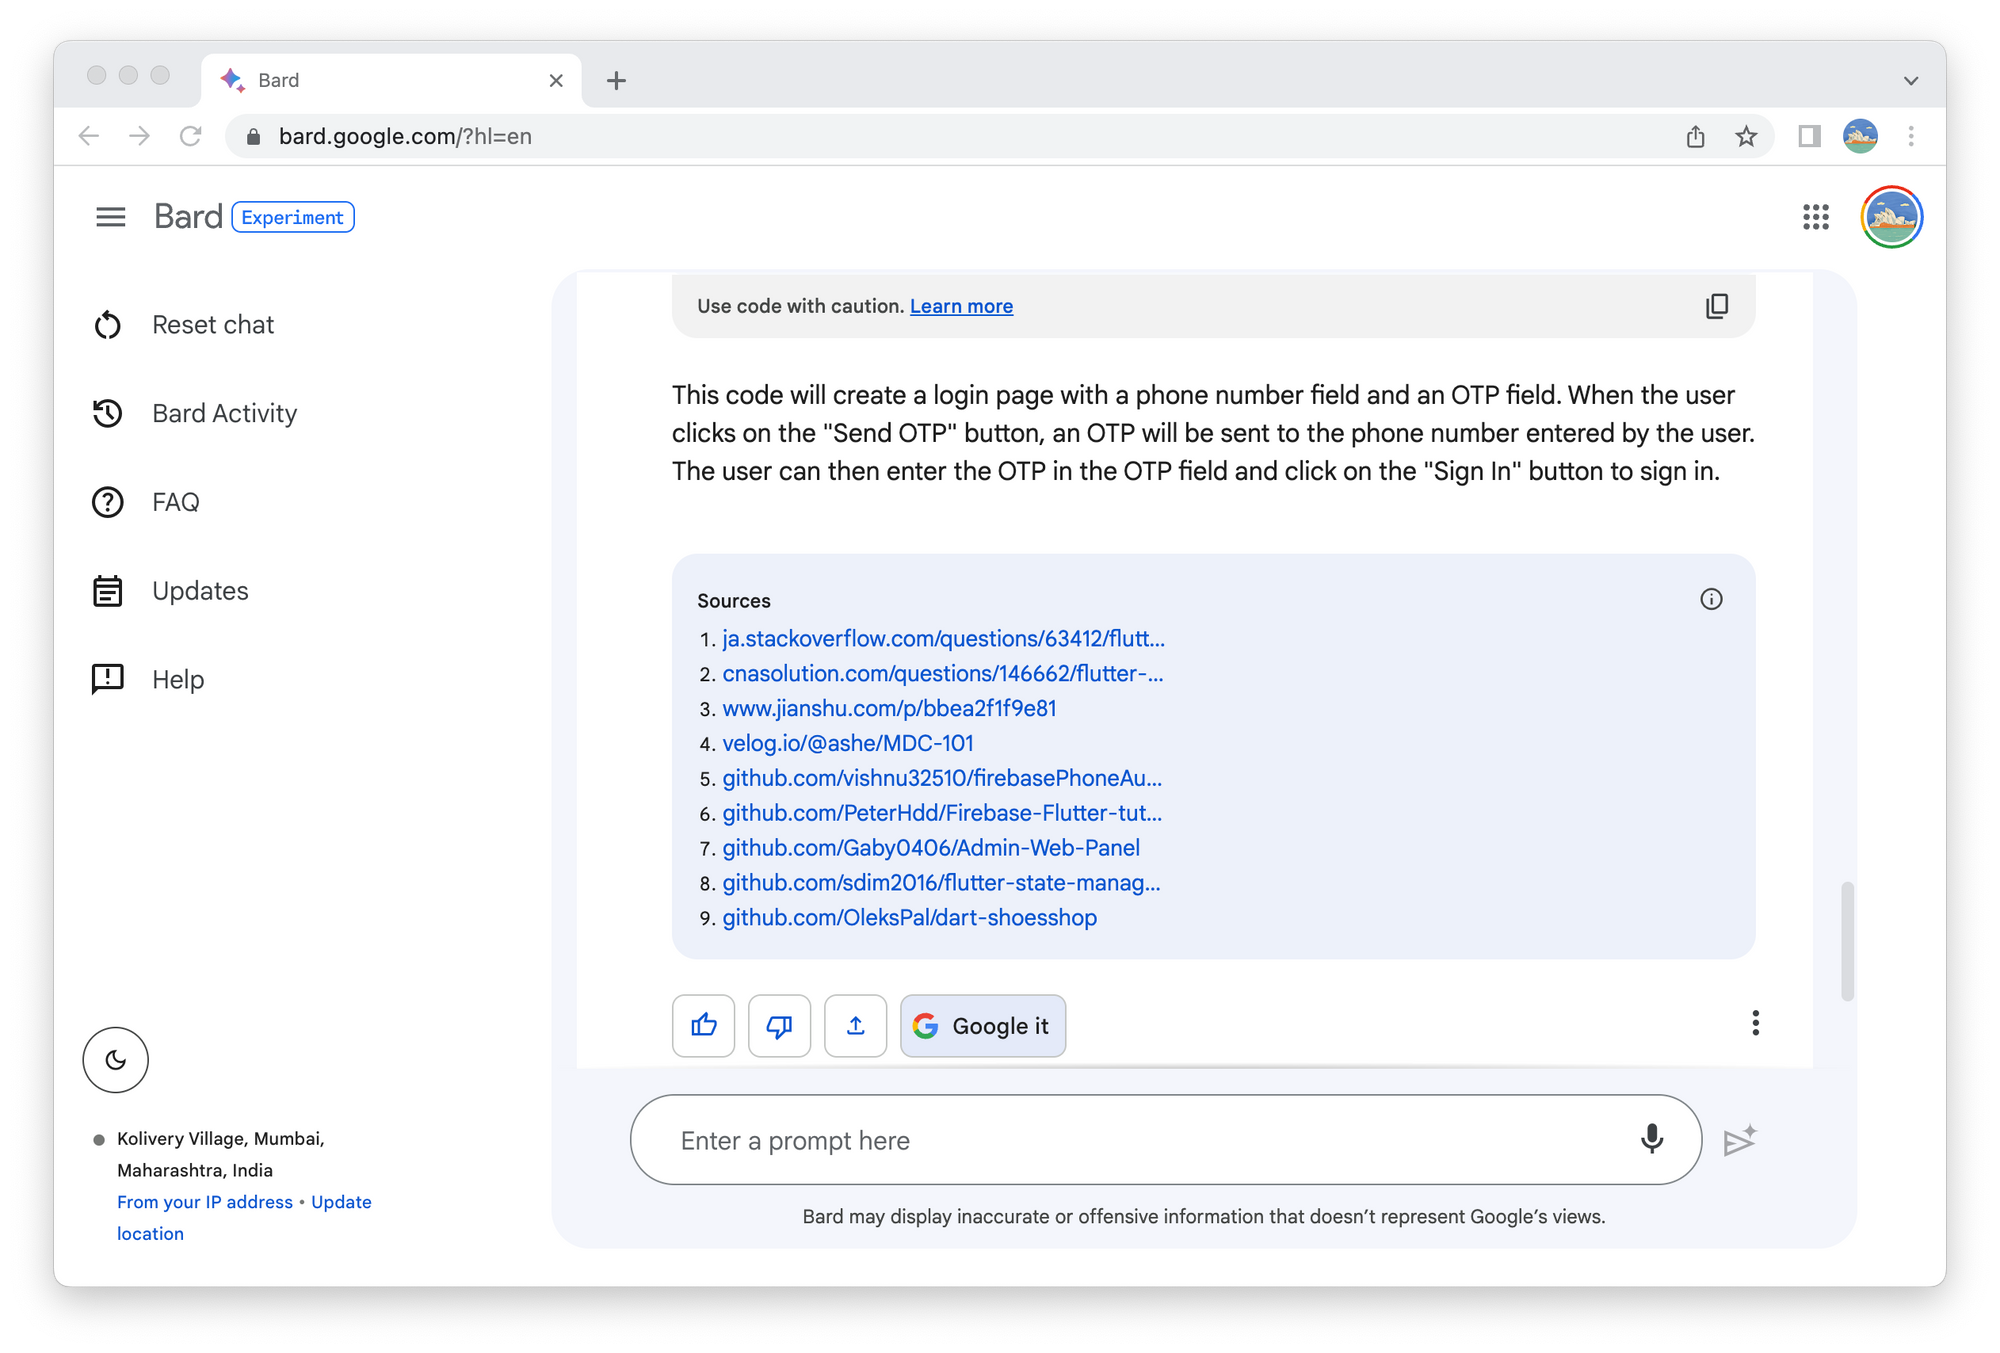Click the share/export response icon
This screenshot has width=2000, height=1353.
click(855, 1025)
